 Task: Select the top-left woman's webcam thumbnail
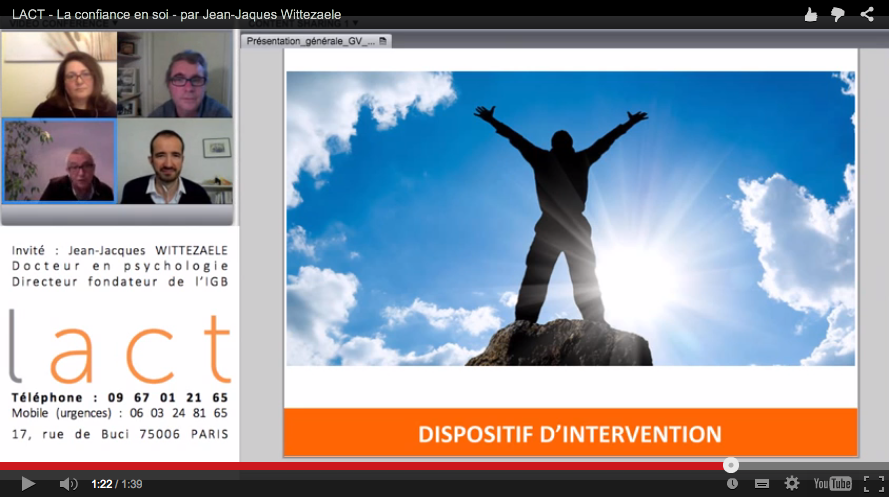60,75
